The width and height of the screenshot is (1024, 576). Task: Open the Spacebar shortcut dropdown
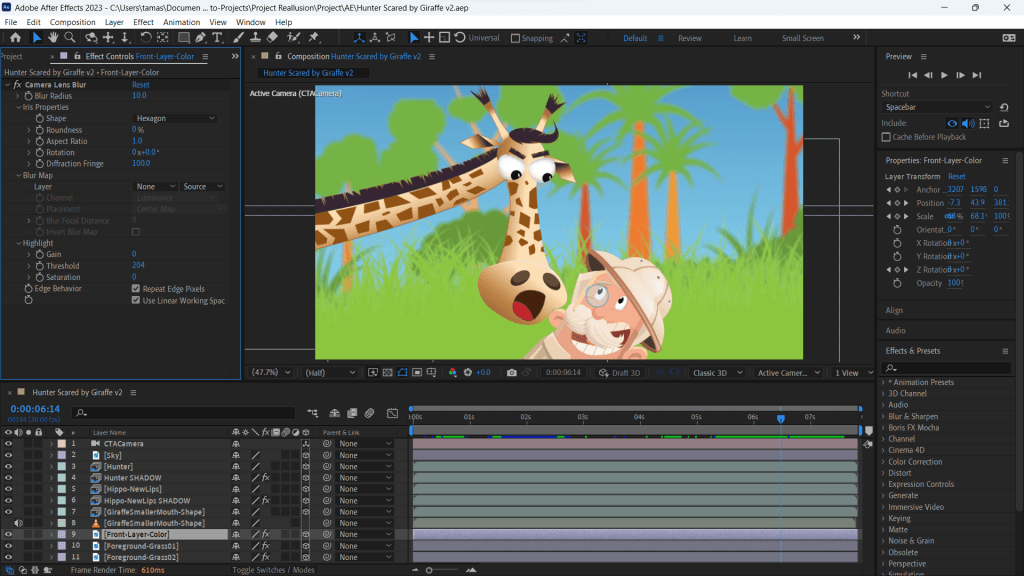[936, 107]
